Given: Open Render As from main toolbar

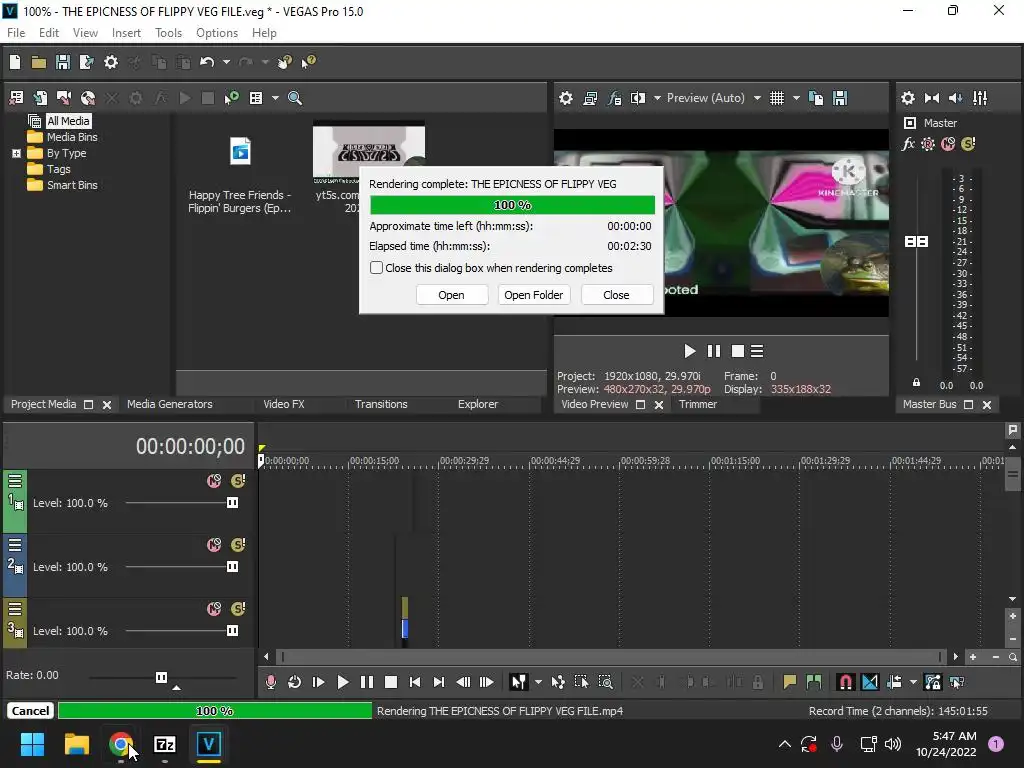Looking at the screenshot, I should coord(86,62).
